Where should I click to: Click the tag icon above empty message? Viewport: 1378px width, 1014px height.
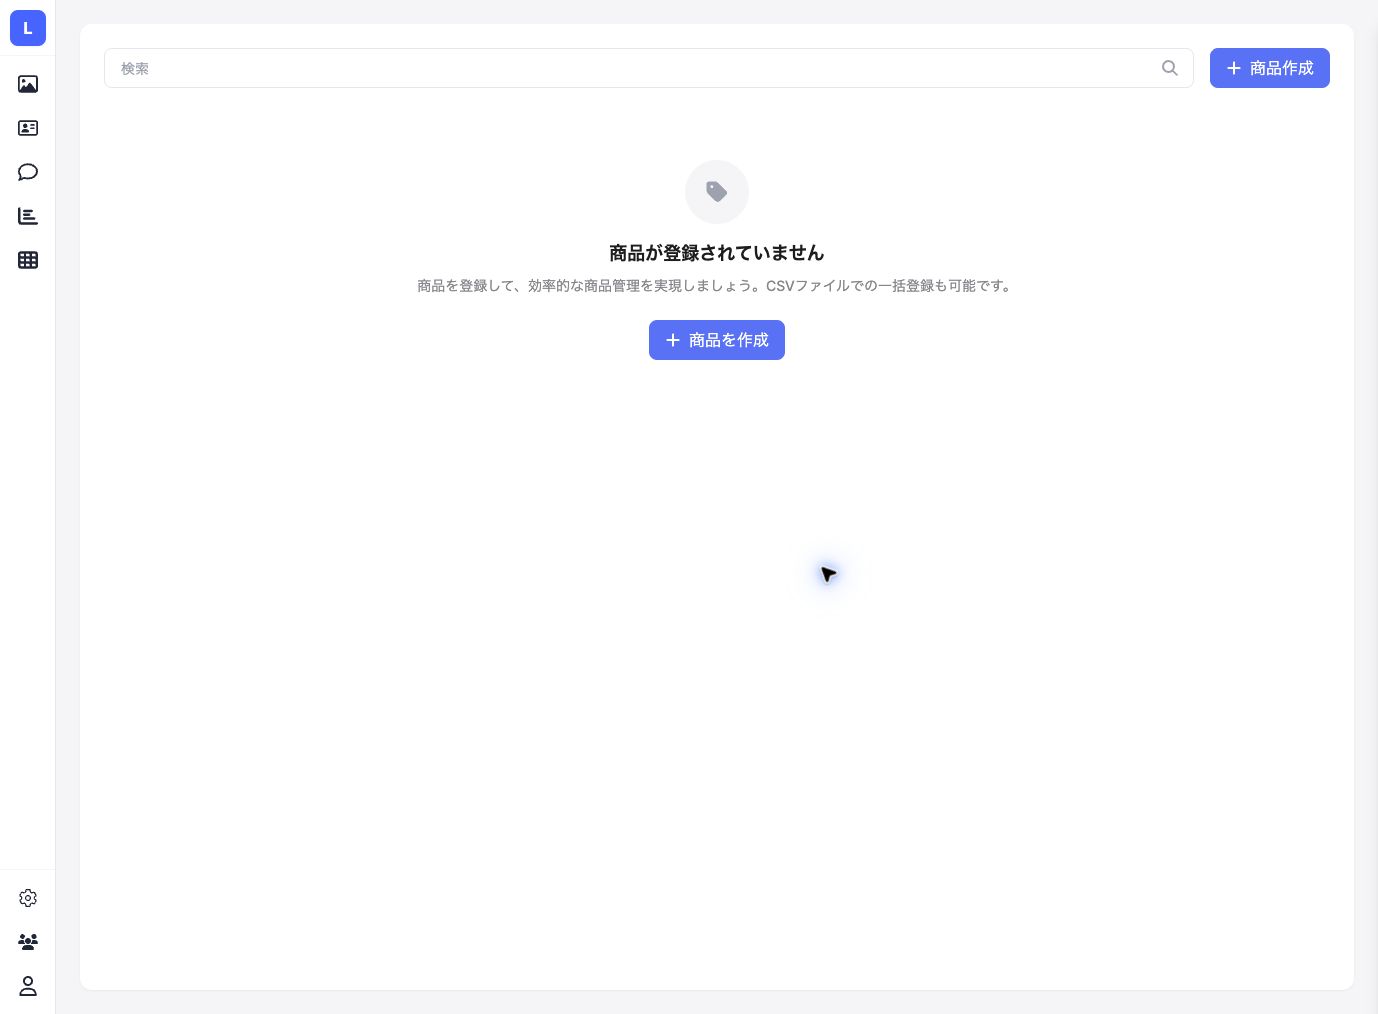(x=716, y=192)
